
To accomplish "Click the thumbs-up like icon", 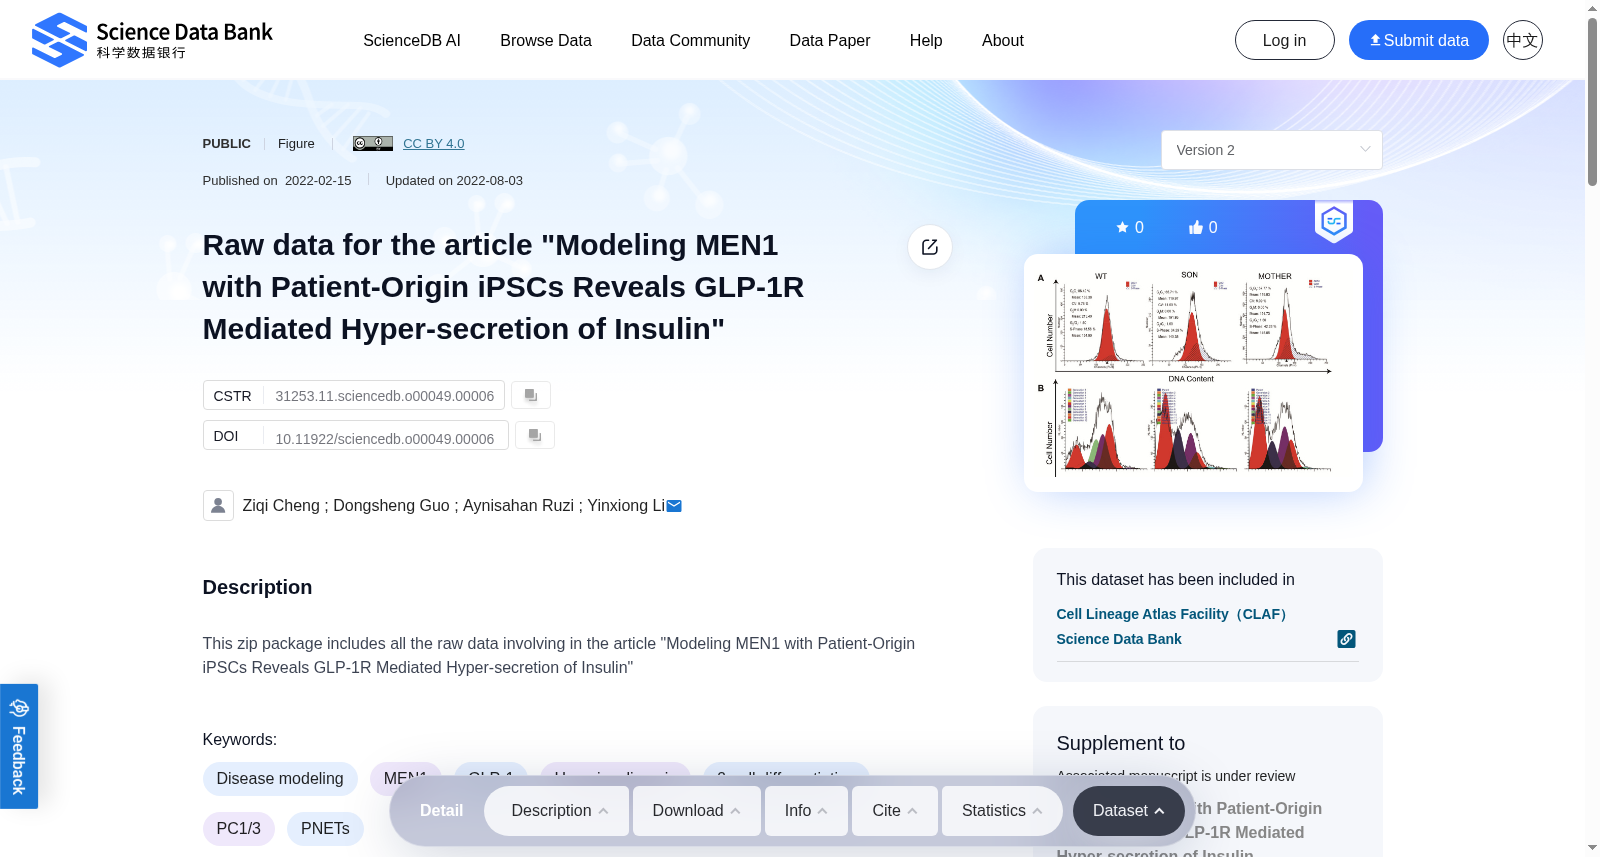I will (x=1195, y=227).
